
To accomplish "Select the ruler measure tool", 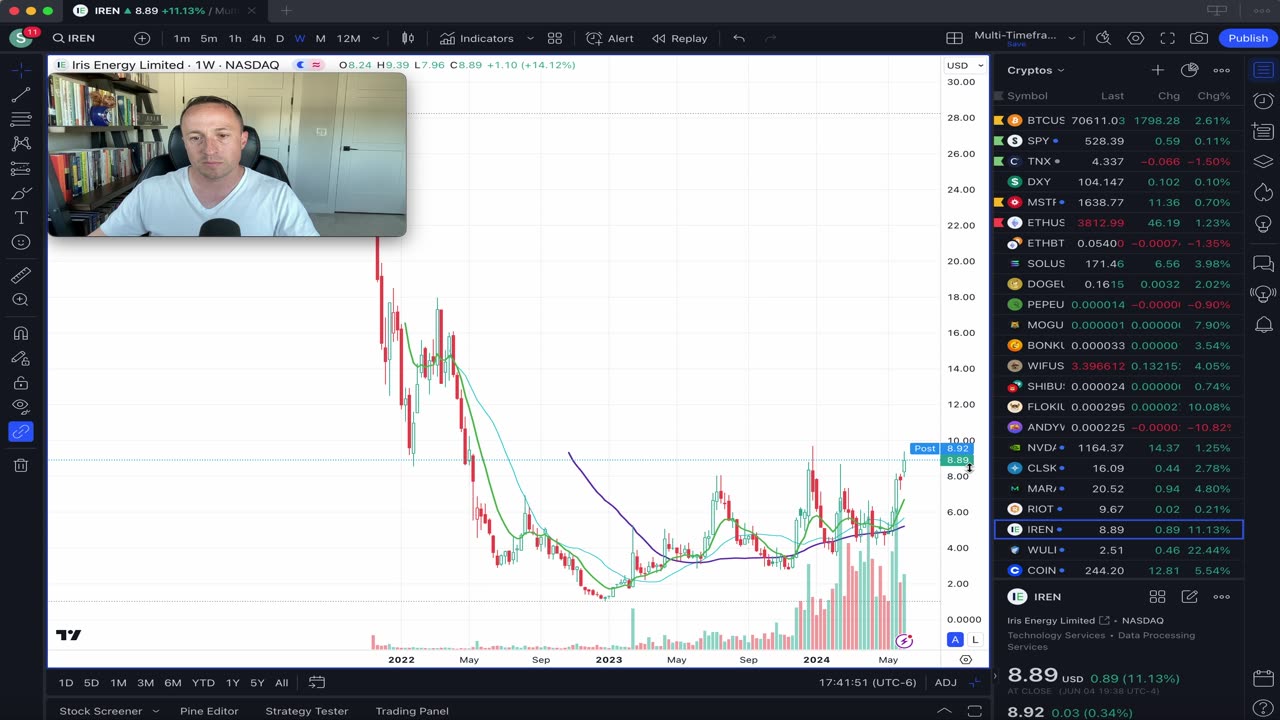I will [20, 275].
